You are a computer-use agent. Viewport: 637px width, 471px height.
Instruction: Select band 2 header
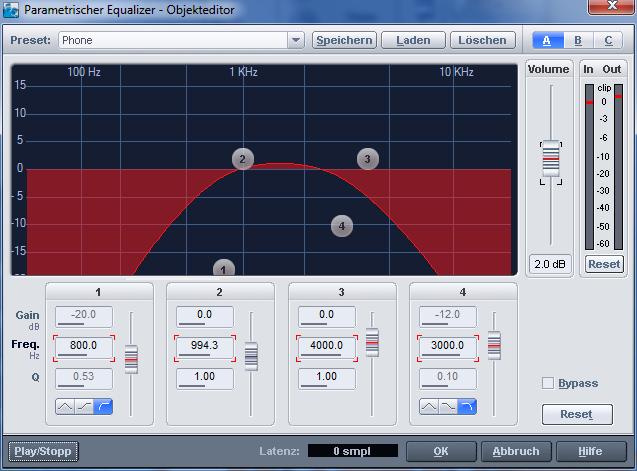pyautogui.click(x=221, y=292)
